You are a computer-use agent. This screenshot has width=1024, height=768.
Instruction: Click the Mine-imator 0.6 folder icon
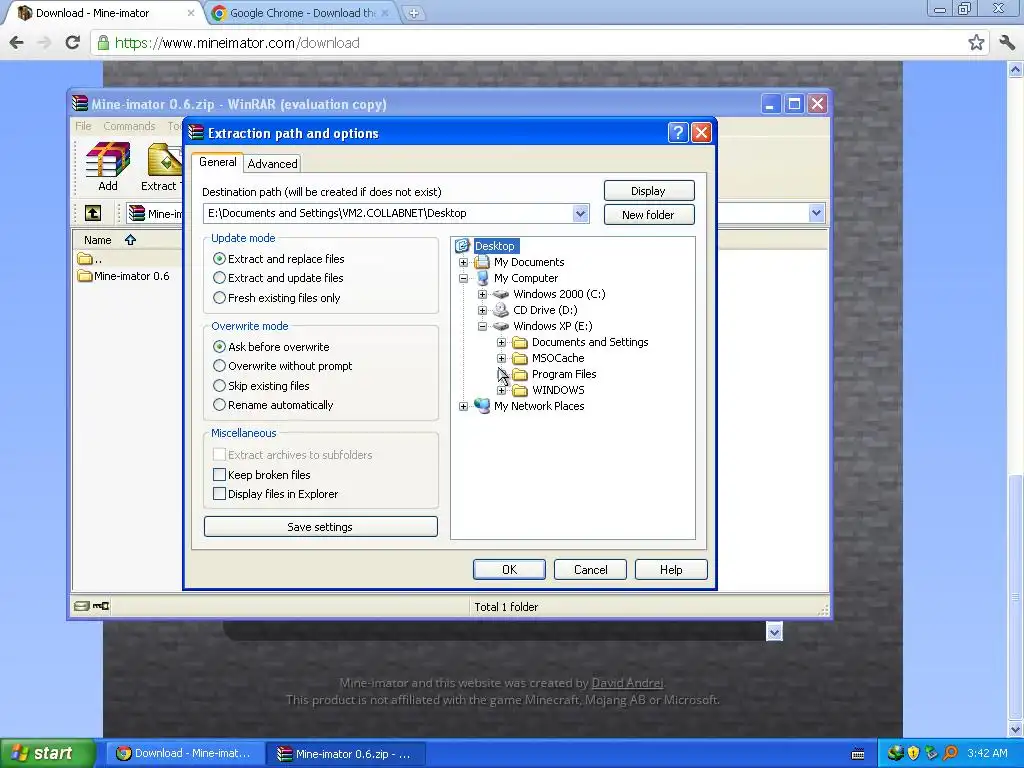(x=85, y=276)
